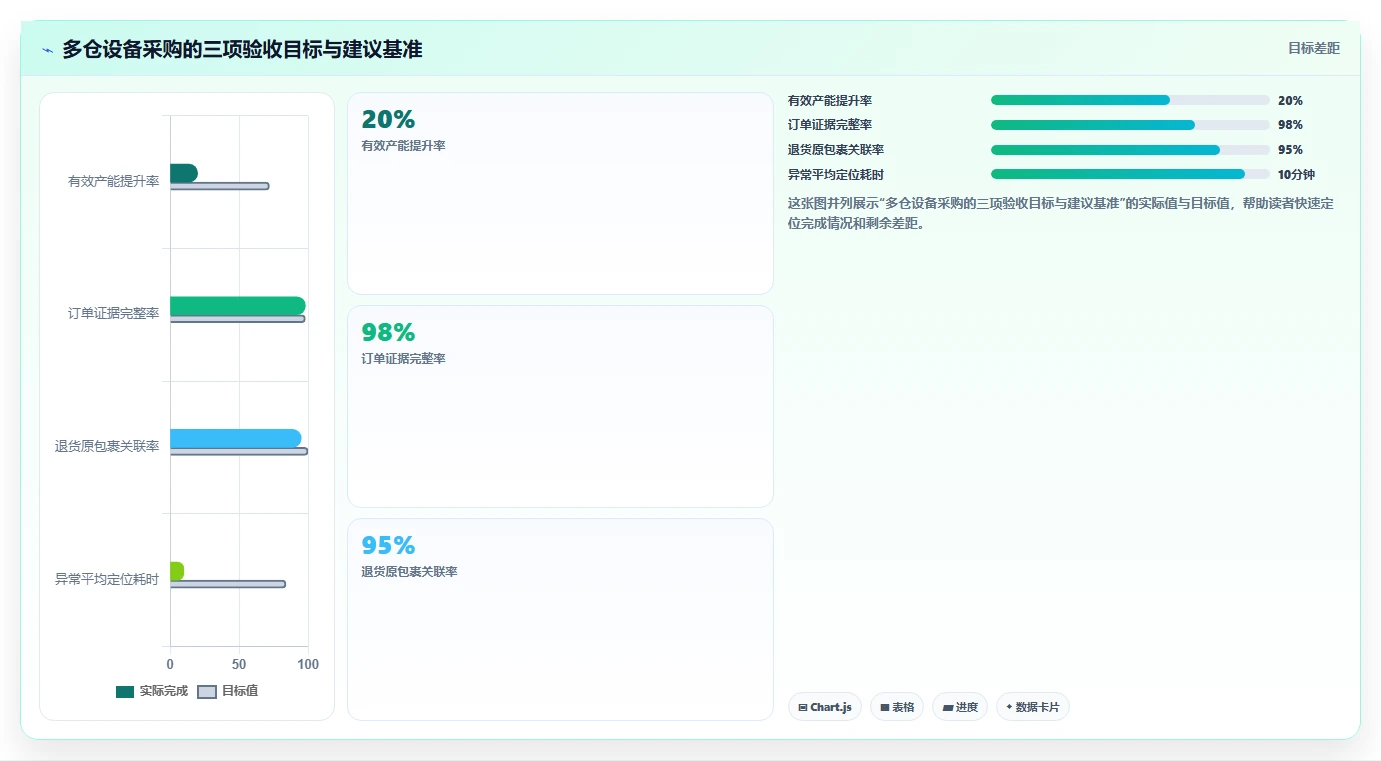
Task: Click the 50 tick on chart x-axis
Action: (x=239, y=664)
